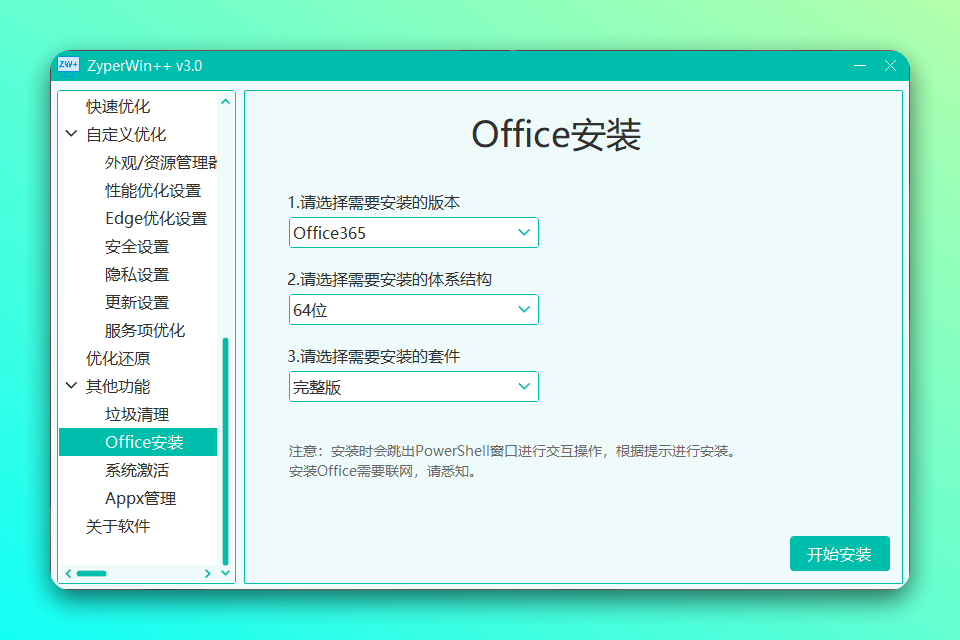
Task: Collapse the 自定义优化 tree node
Action: point(72,134)
